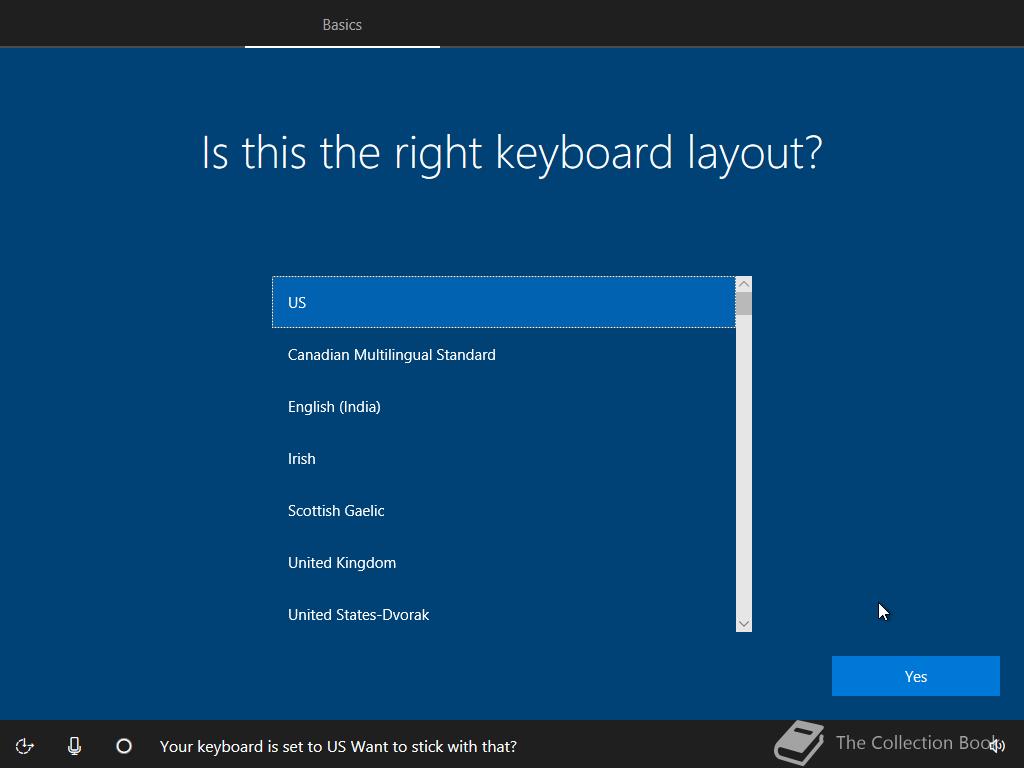Select Canadian Multilingual Standard layout
This screenshot has height=768, width=1024.
504,355
